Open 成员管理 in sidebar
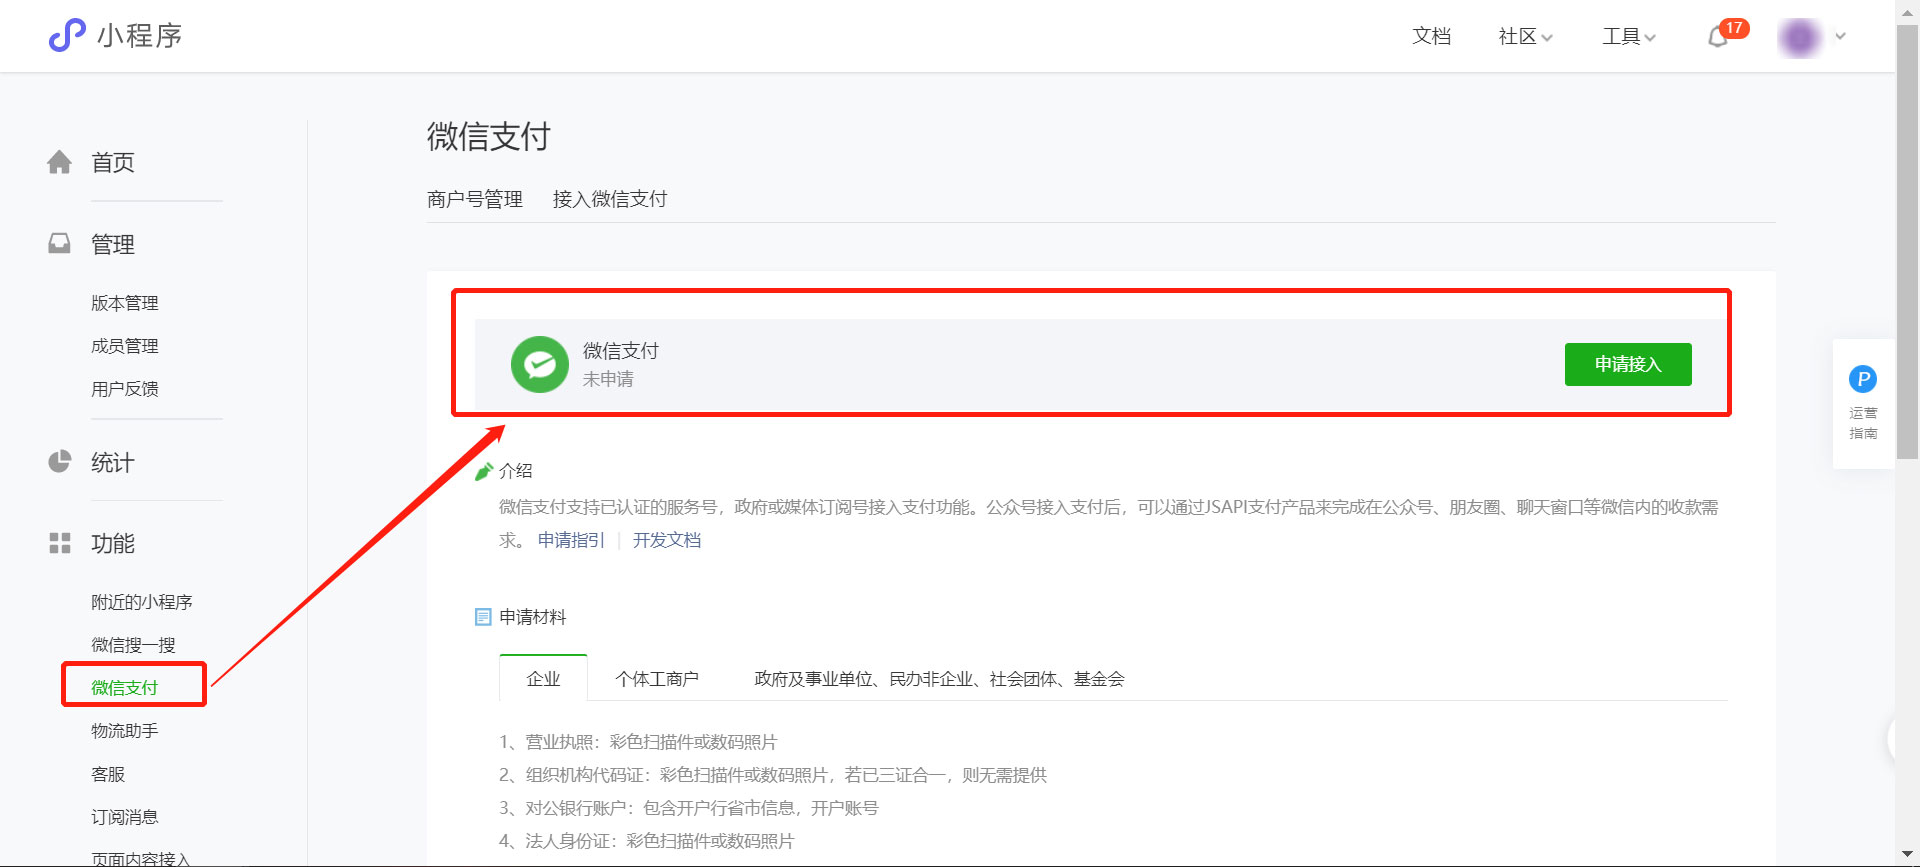The image size is (1920, 867). point(125,346)
